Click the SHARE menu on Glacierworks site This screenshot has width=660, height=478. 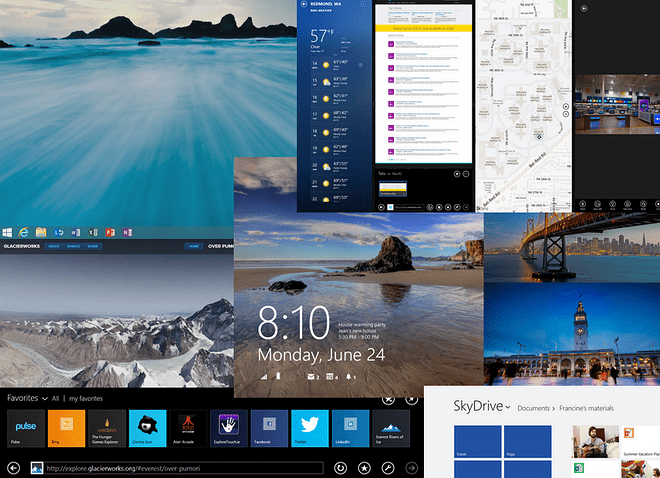tap(93, 246)
